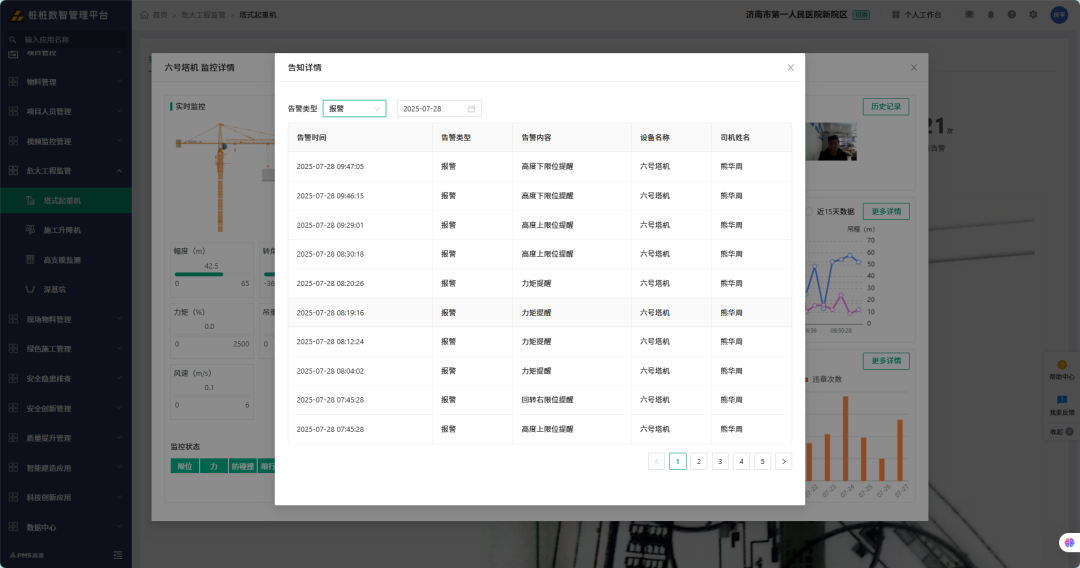
Task: Click the 限位 monitoring status tag
Action: pos(185,466)
